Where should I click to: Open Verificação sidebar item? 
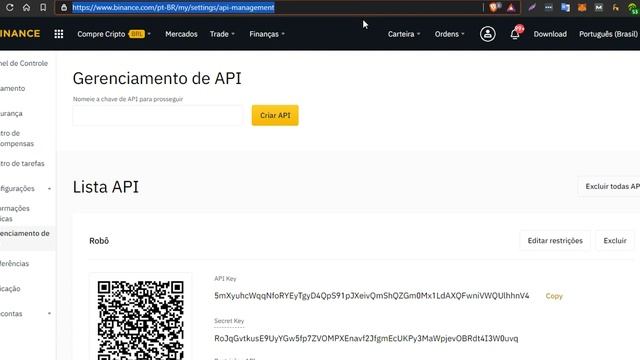[x=10, y=289]
